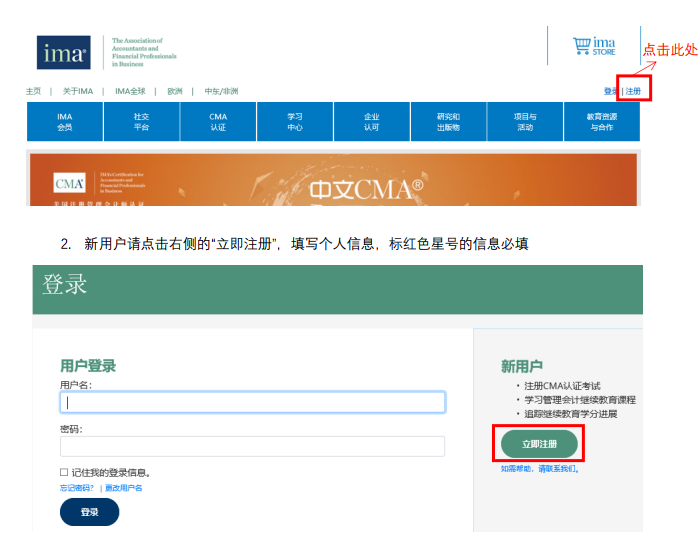700x537 pixels.
Task: Open the IMA会员 menu
Action: pyautogui.click(x=65, y=121)
